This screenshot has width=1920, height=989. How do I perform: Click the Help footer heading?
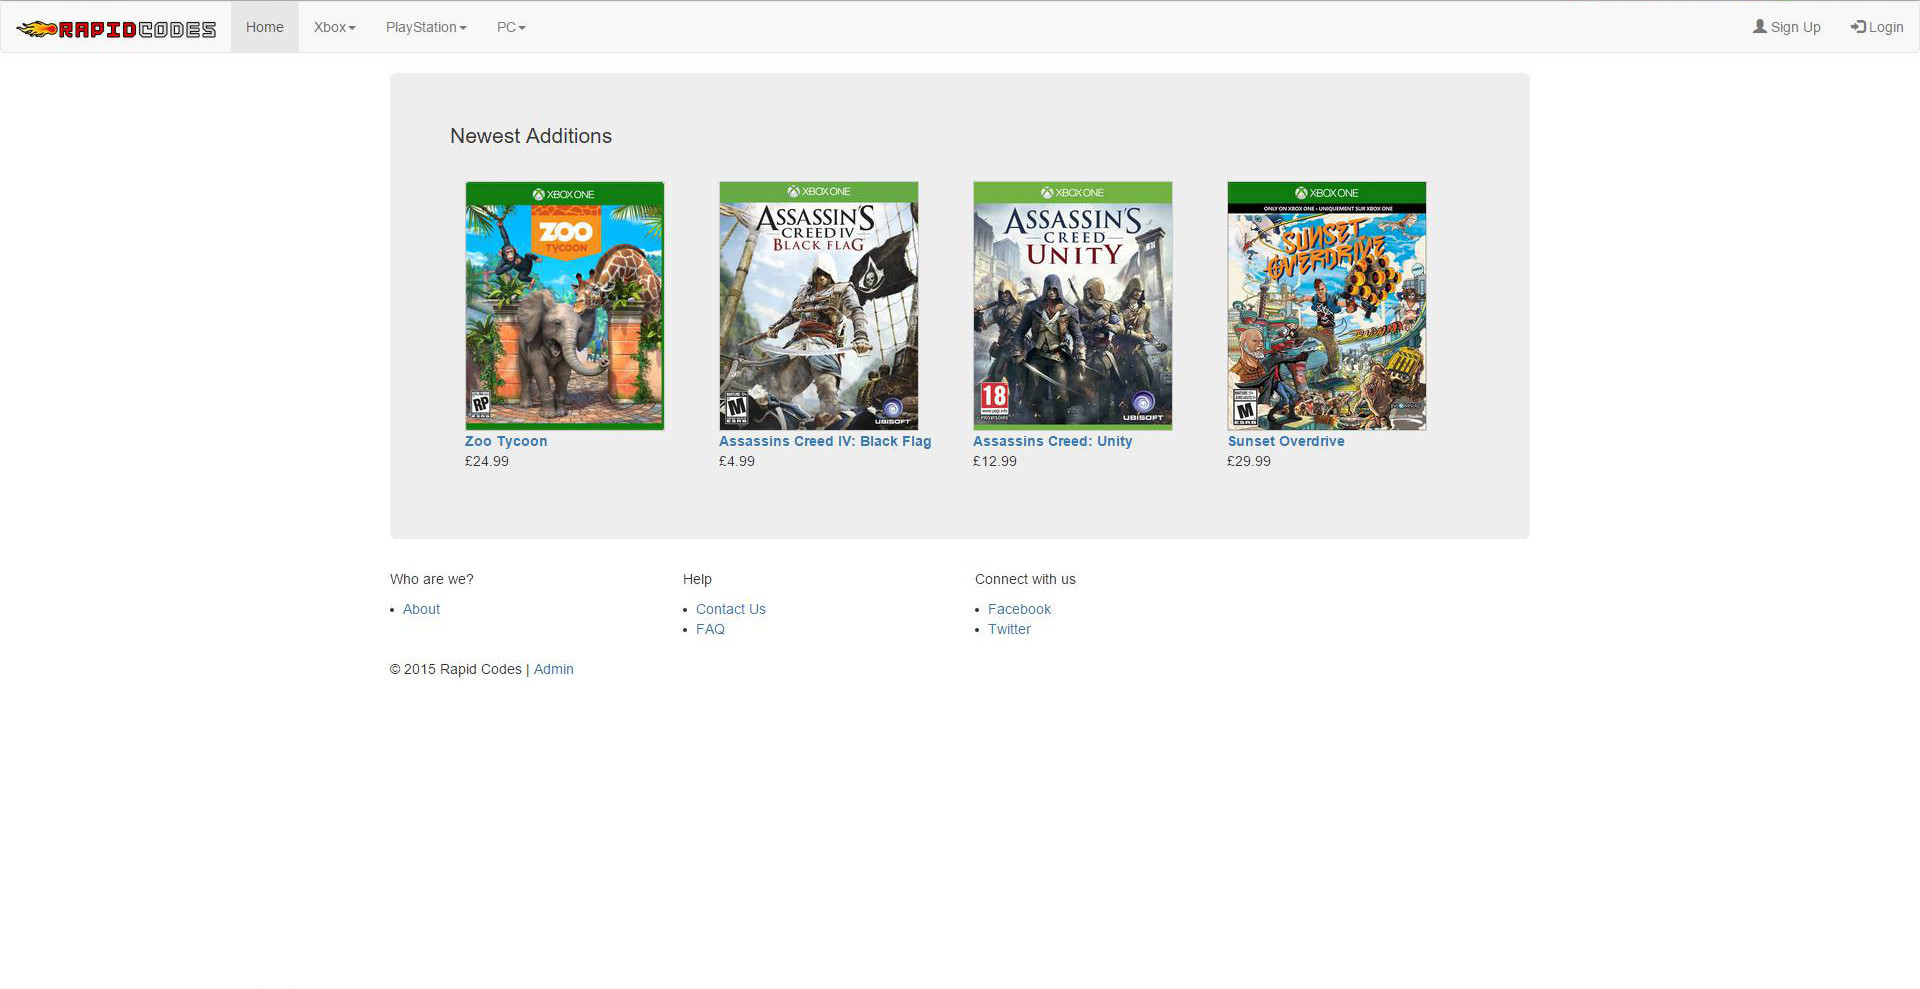[x=697, y=579]
